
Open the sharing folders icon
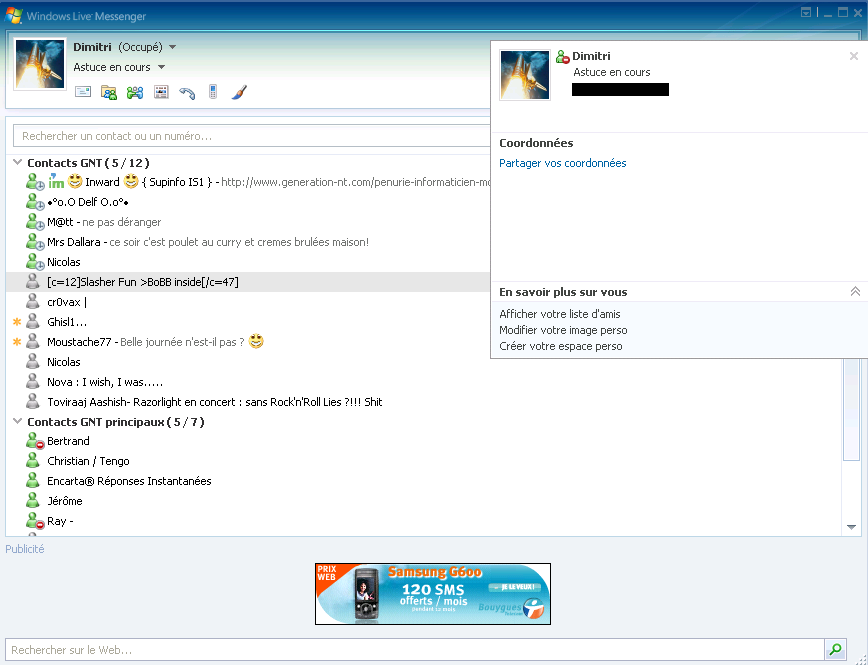point(109,92)
